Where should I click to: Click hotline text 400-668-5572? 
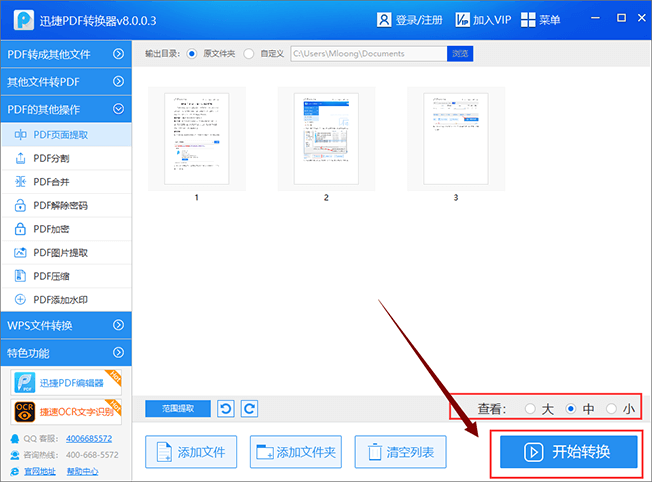coord(92,455)
